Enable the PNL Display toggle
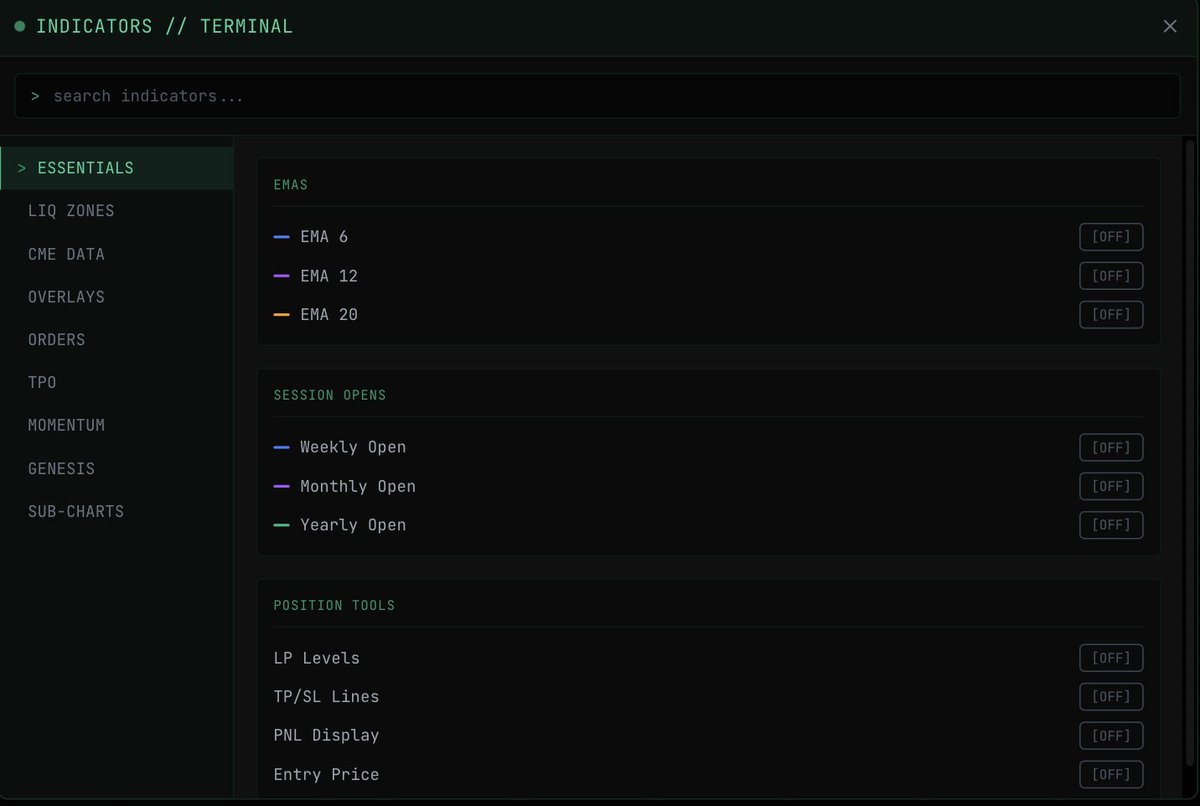The image size is (1200, 806). tap(1111, 735)
